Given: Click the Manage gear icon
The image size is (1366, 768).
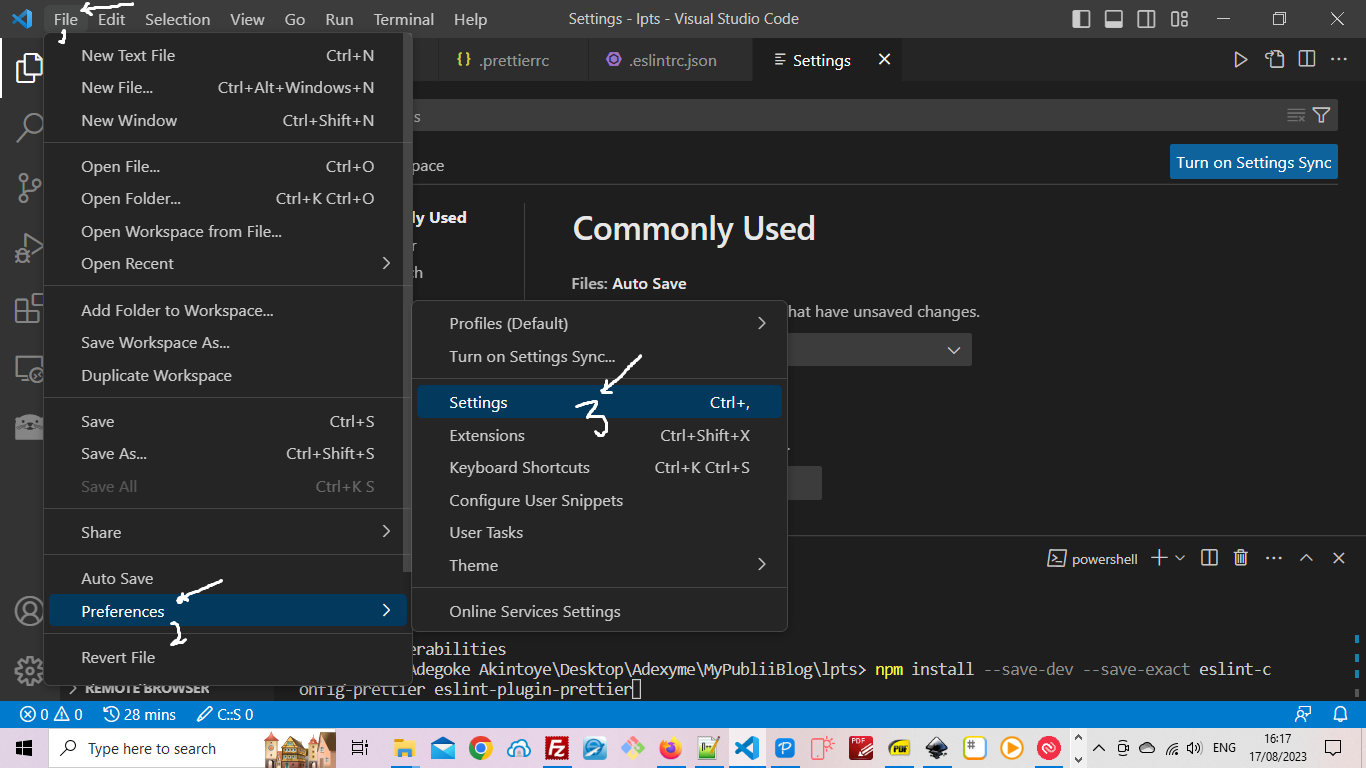Looking at the screenshot, I should (29, 670).
